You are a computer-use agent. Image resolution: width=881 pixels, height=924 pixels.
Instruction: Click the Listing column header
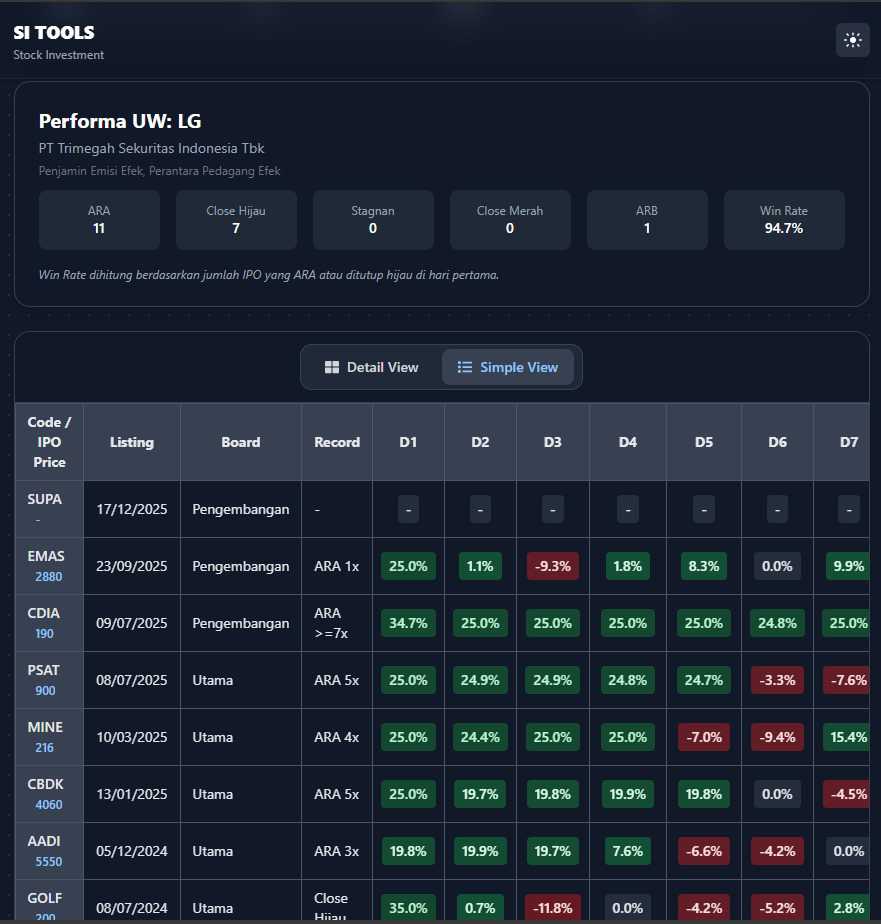pyautogui.click(x=132, y=442)
